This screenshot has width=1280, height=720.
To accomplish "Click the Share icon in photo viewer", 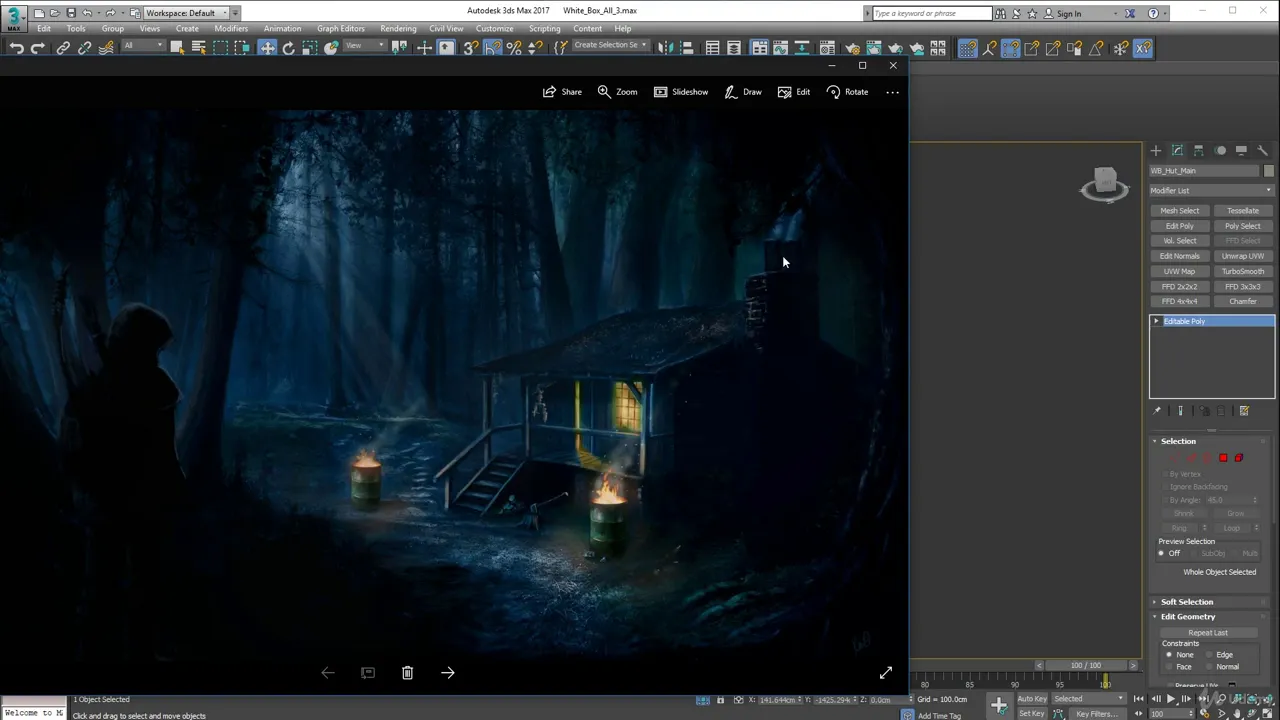I will (x=562, y=92).
